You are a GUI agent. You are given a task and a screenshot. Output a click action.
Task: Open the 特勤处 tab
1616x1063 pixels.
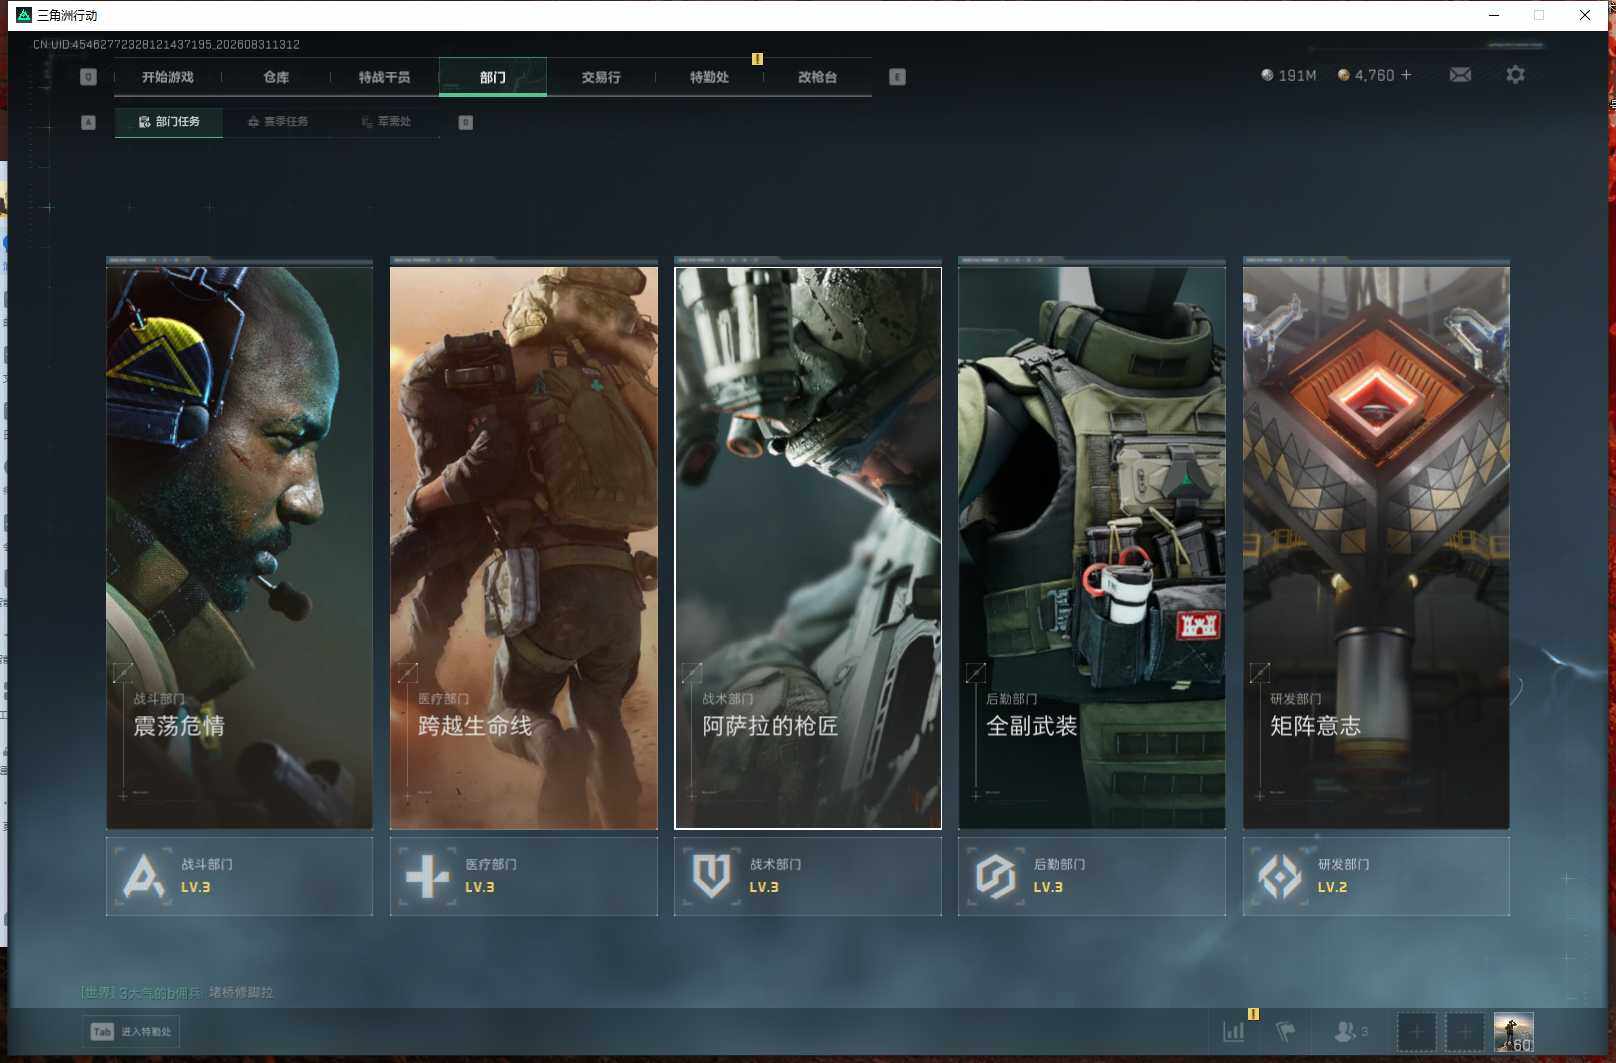[x=709, y=77]
